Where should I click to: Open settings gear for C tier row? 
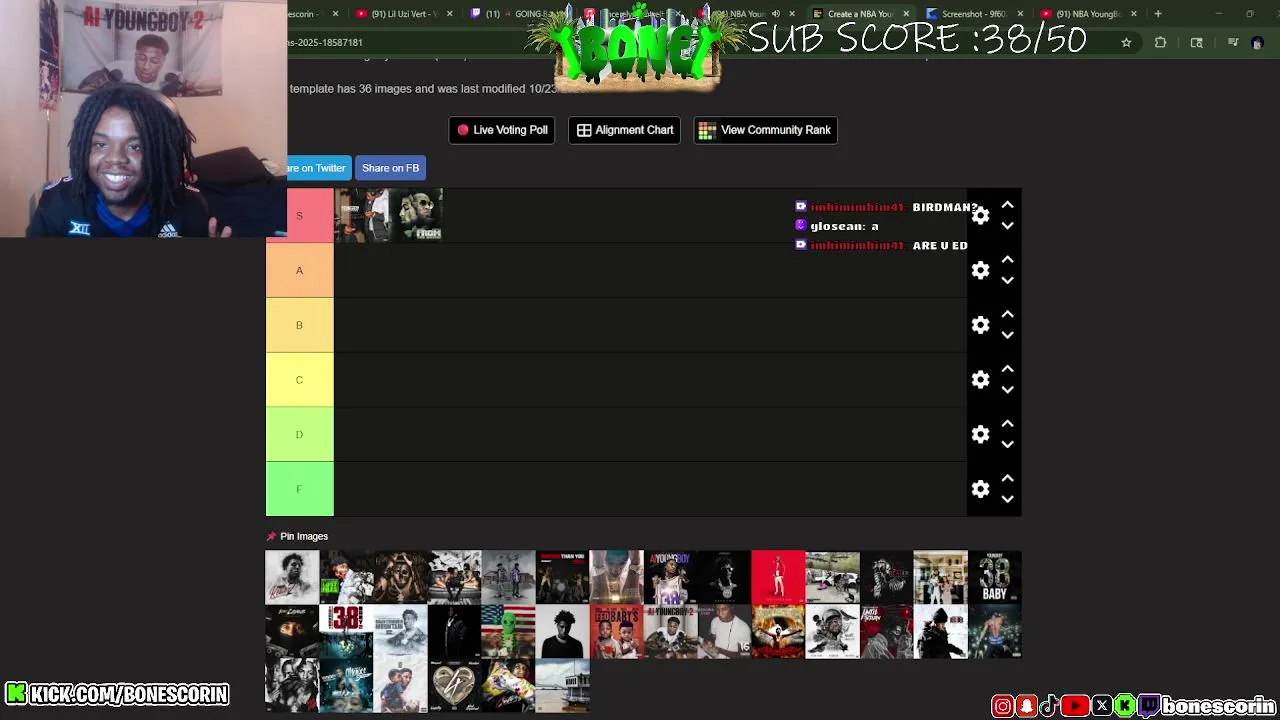980,380
